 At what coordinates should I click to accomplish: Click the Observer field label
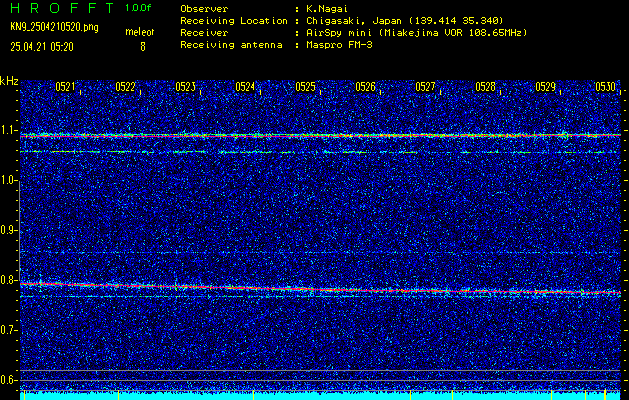pyautogui.click(x=204, y=9)
